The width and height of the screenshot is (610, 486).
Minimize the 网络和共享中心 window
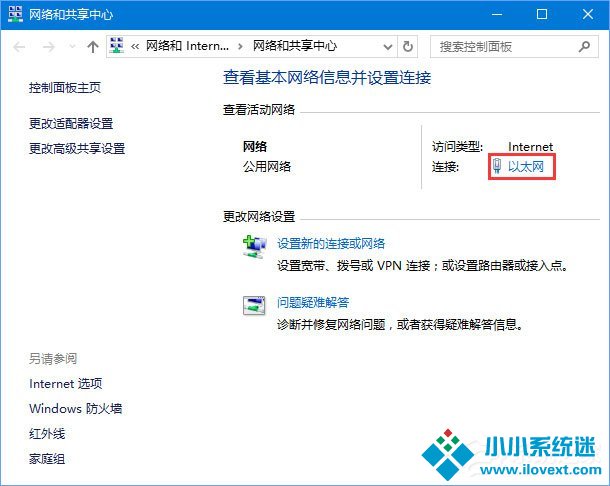point(497,14)
